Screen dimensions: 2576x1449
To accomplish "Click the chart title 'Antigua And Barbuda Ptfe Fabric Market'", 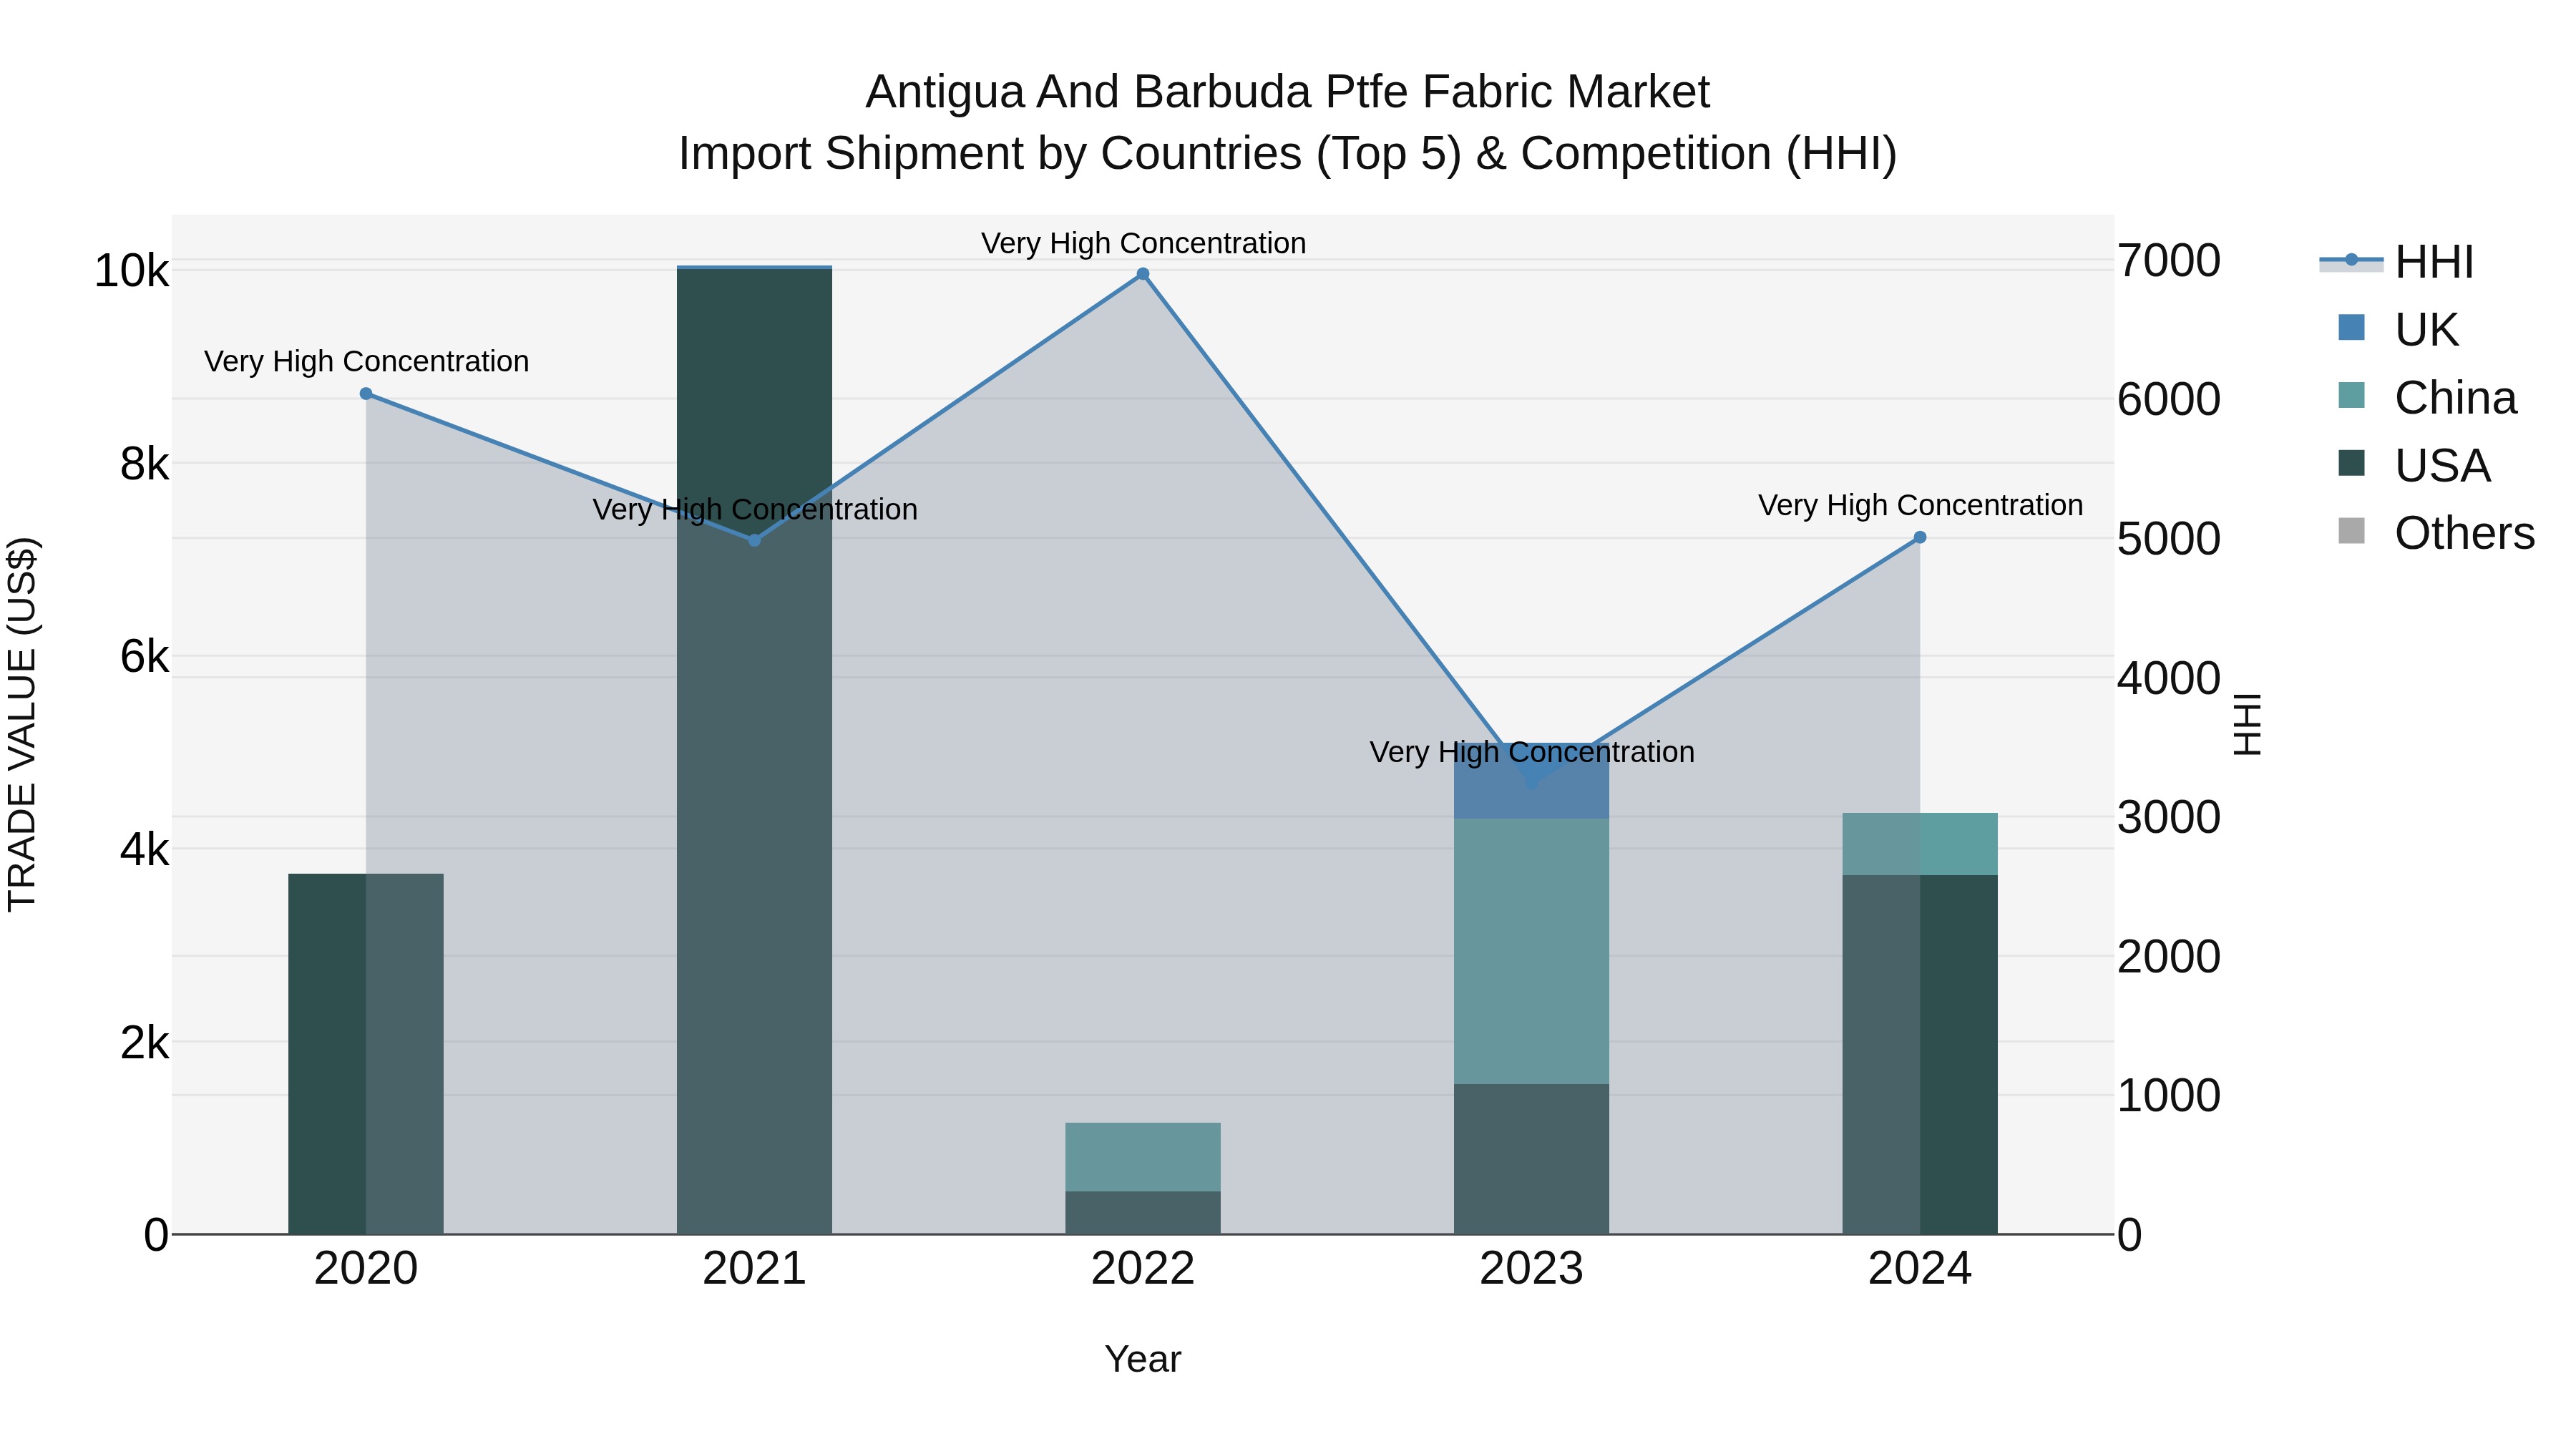I will (1288, 92).
